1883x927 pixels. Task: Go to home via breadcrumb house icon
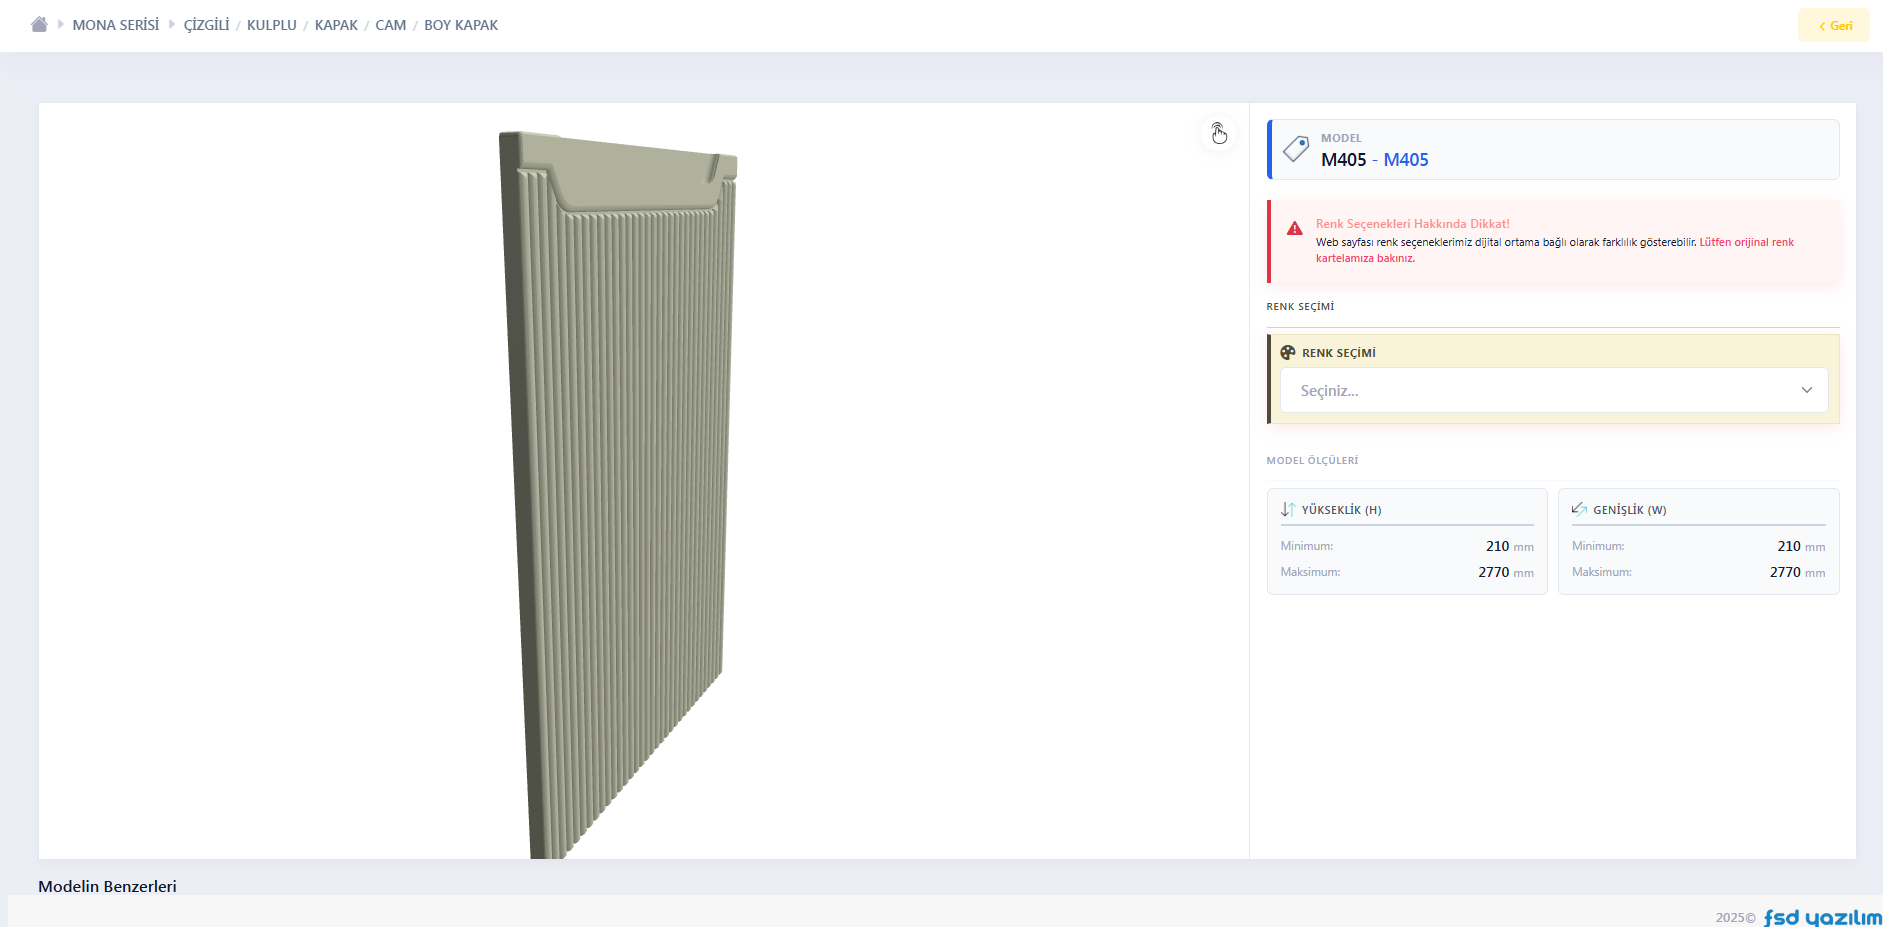(x=39, y=25)
